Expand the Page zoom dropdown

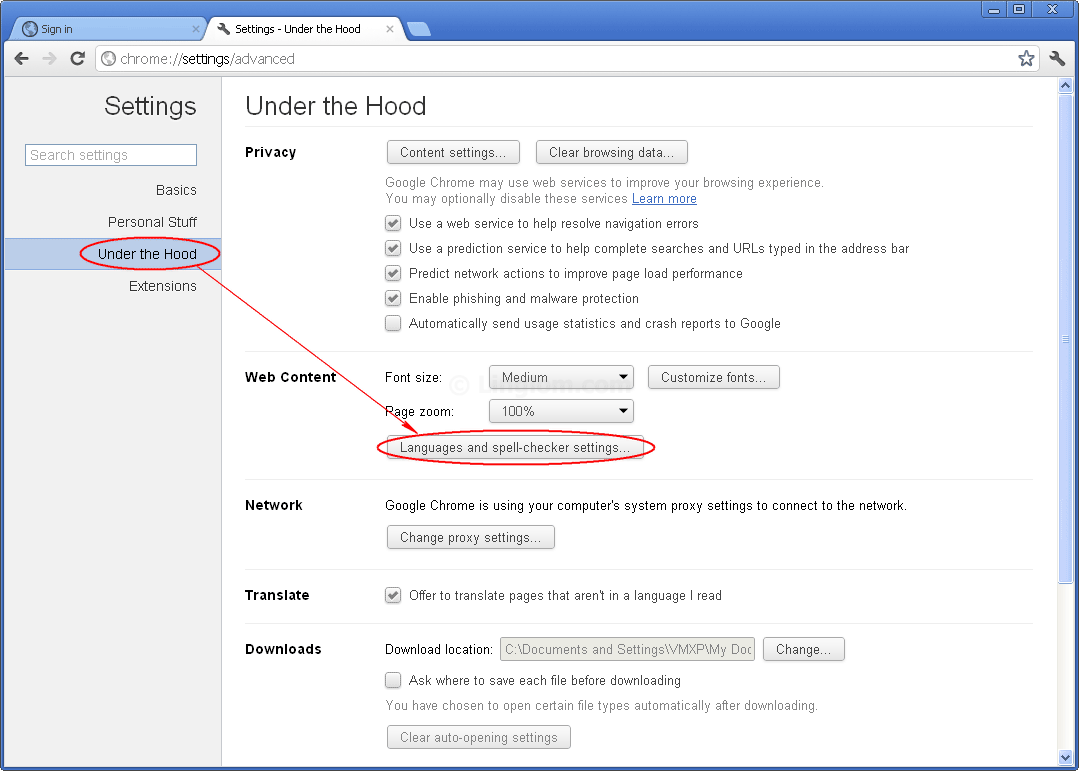(561, 411)
